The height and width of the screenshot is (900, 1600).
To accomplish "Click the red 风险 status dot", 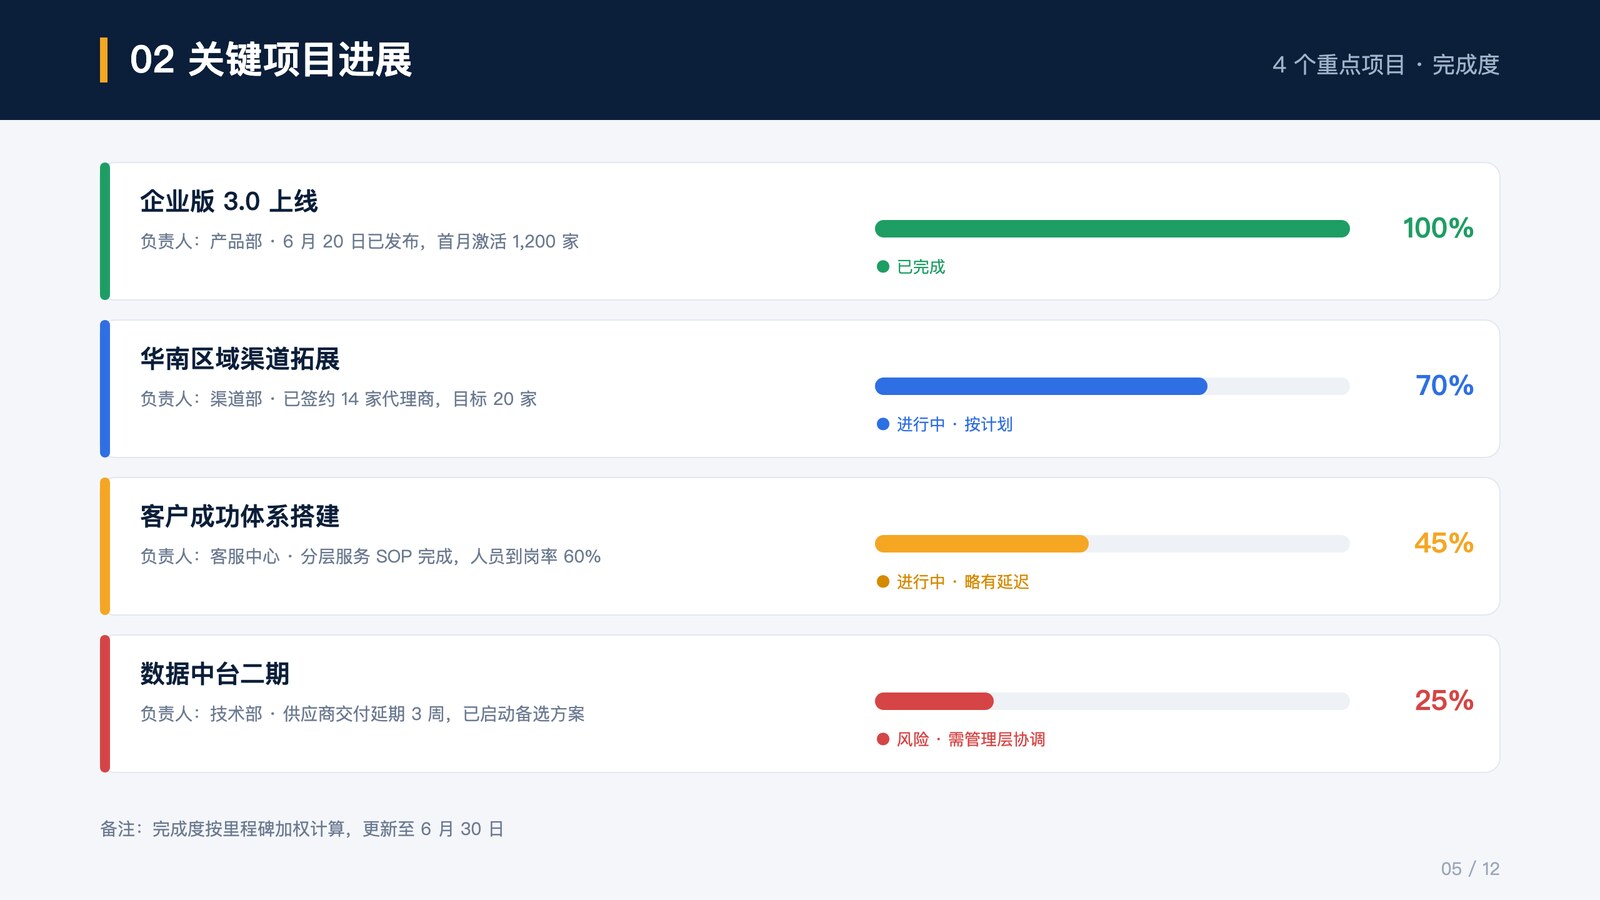I will 883,739.
